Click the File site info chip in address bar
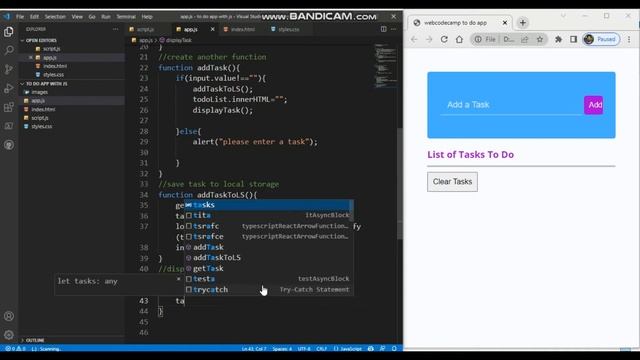Viewport: 640px width, 360px height. pos(485,39)
